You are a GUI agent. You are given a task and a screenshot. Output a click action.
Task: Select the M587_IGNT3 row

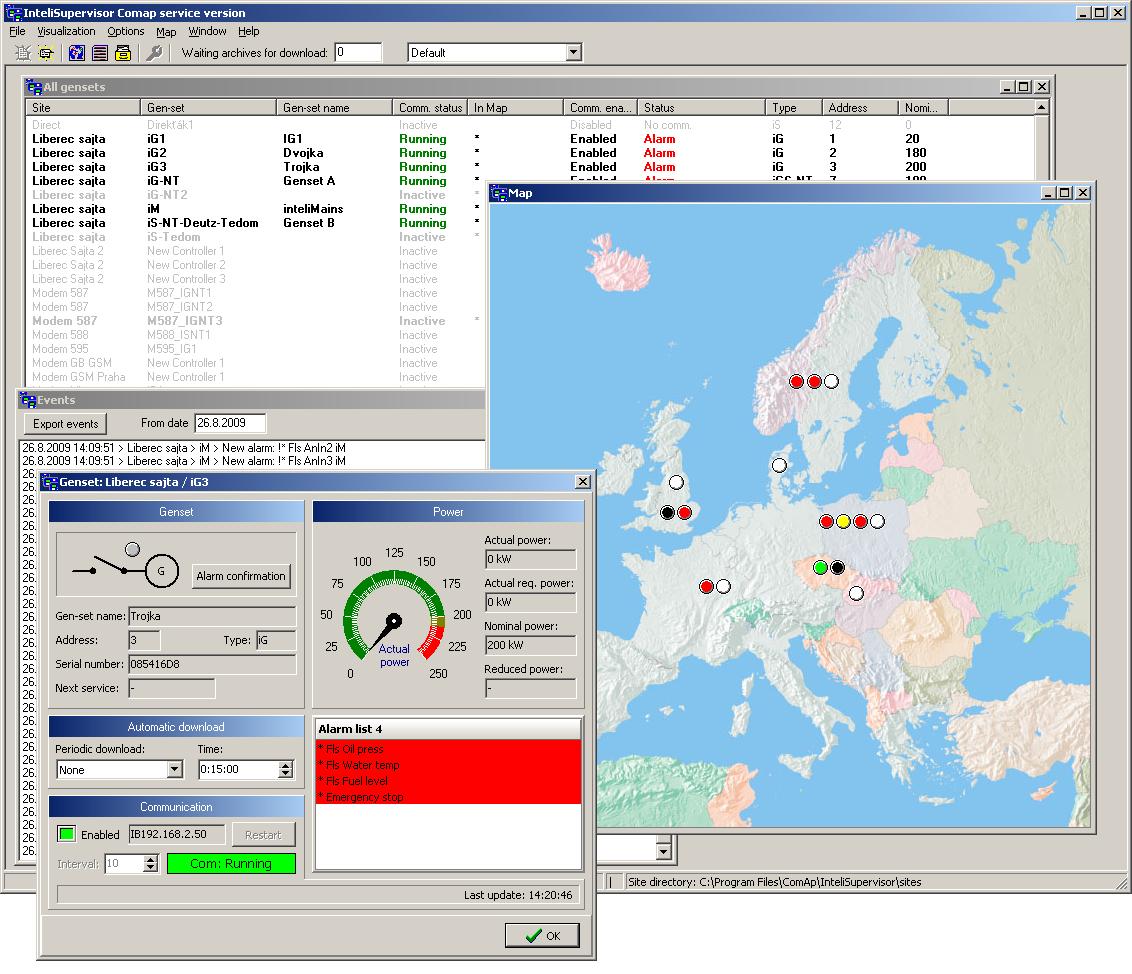pyautogui.click(x=256, y=321)
